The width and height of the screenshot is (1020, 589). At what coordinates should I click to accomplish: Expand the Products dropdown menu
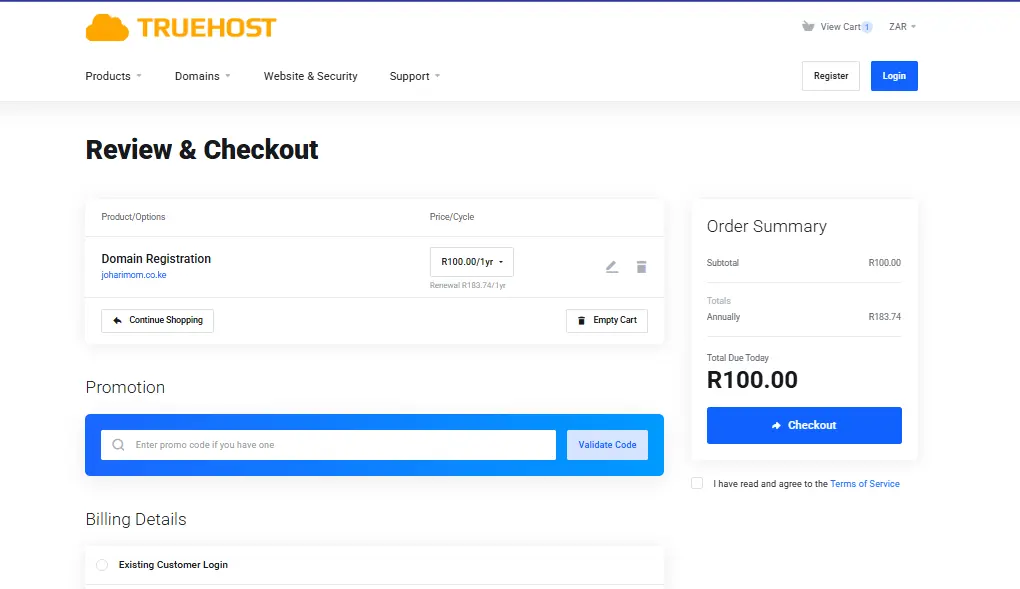click(x=112, y=76)
